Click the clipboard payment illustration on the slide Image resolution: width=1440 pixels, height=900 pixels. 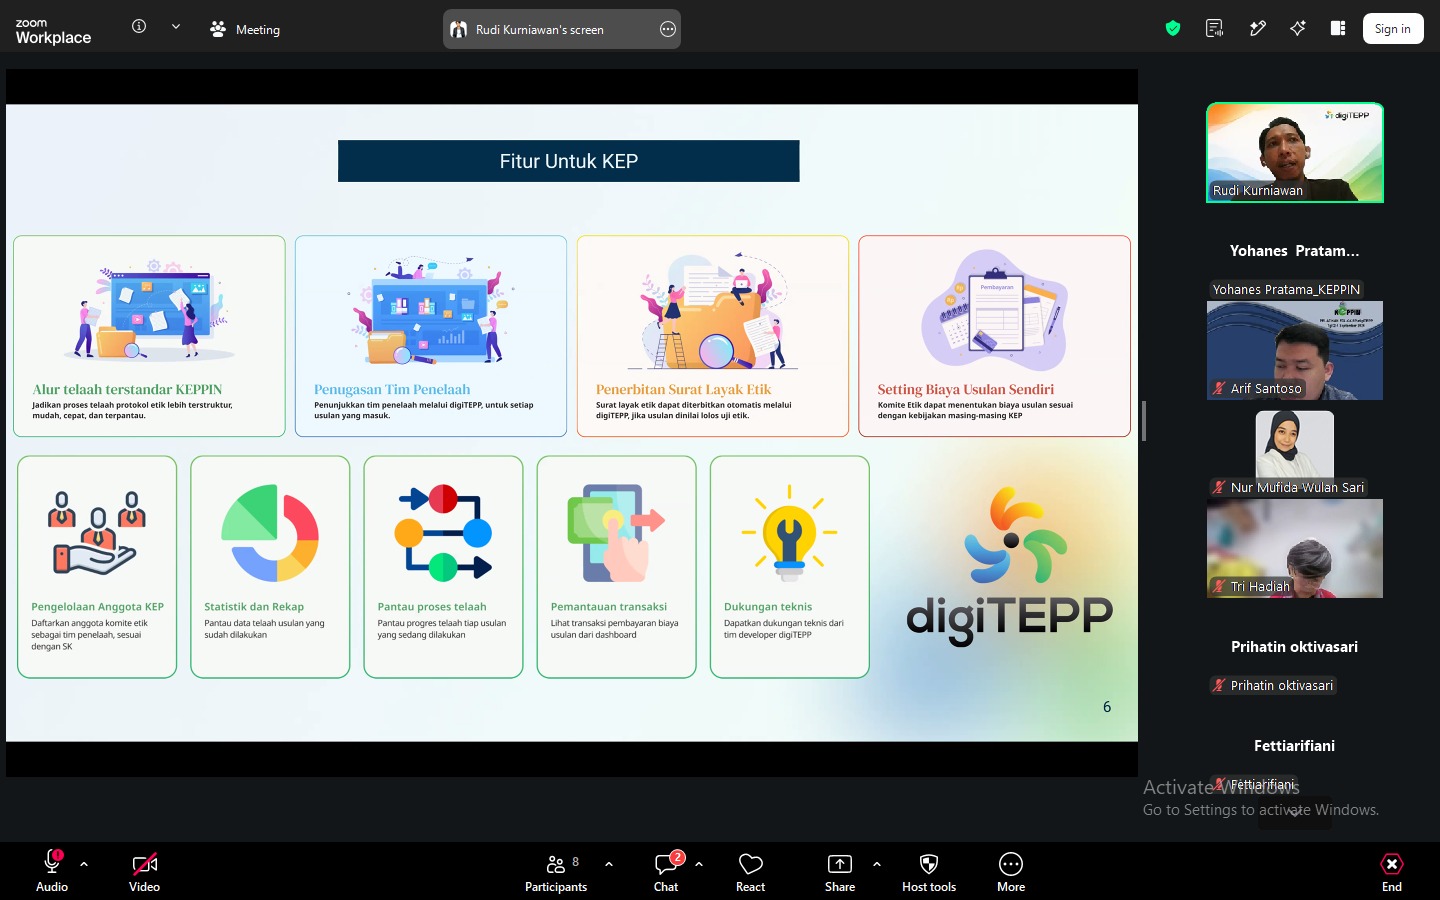coord(995,311)
